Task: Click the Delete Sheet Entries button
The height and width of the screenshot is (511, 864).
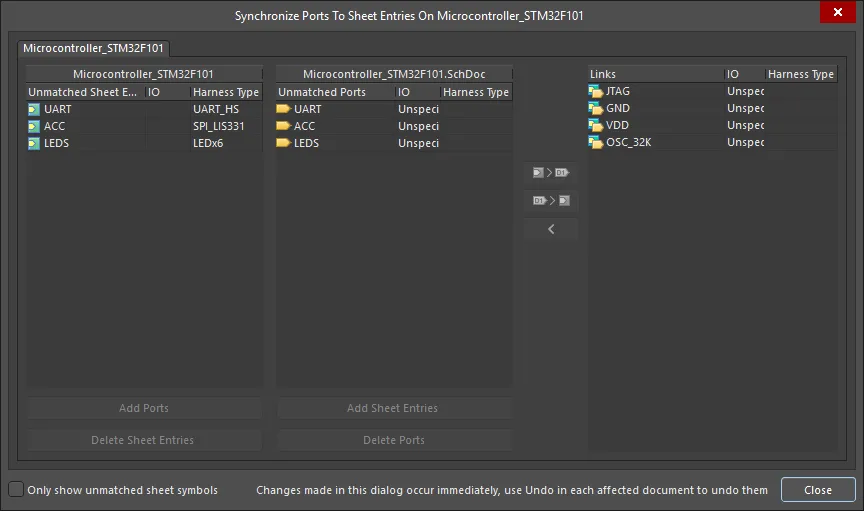Action: tap(144, 440)
